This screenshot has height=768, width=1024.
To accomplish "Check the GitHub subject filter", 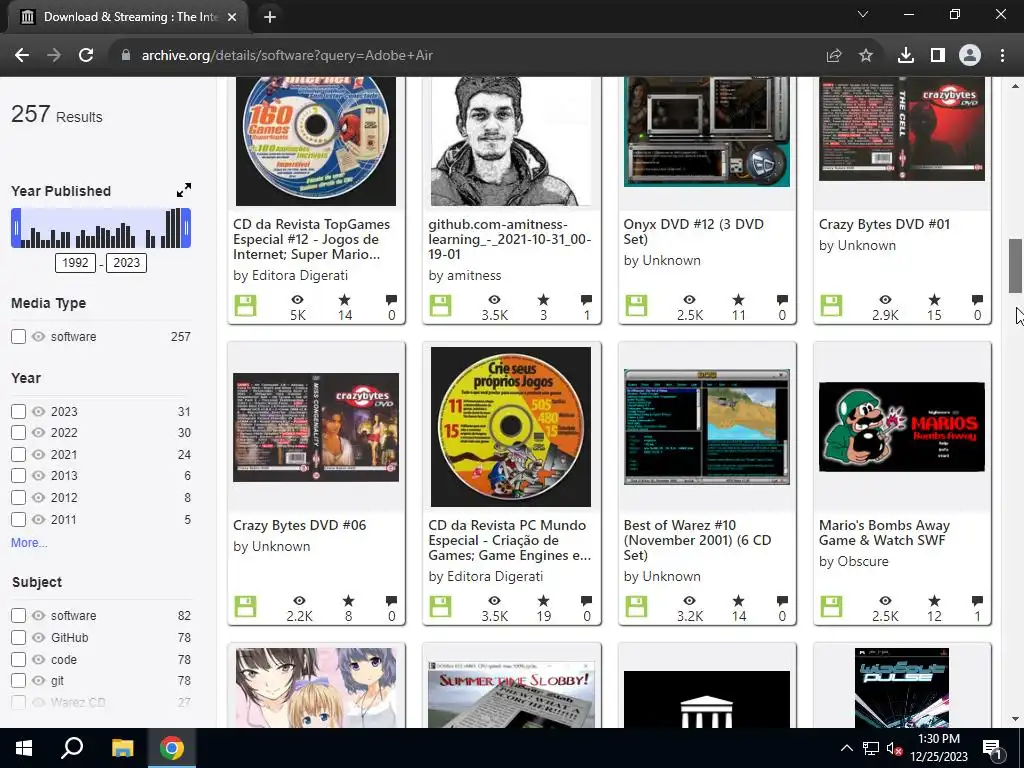I will (x=18, y=637).
